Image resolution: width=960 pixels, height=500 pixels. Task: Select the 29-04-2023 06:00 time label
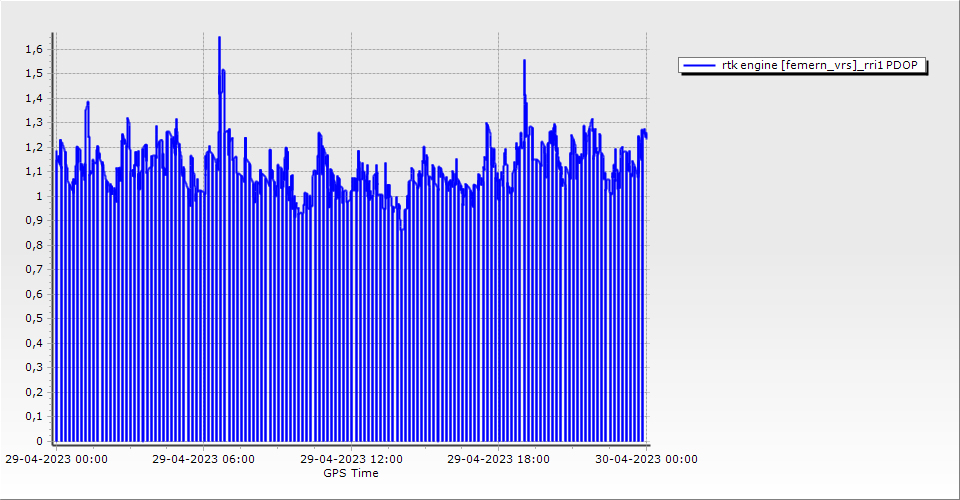(203, 460)
